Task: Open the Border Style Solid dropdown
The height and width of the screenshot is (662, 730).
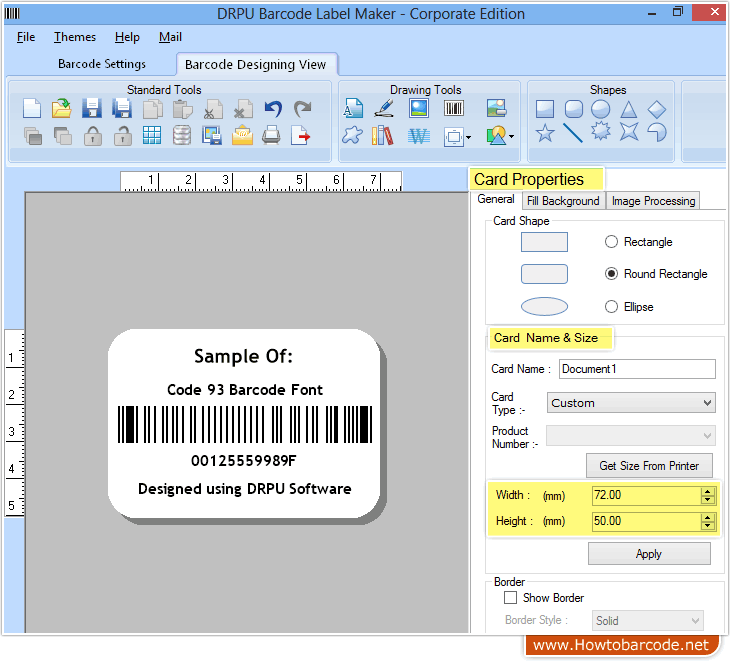Action: (x=648, y=621)
